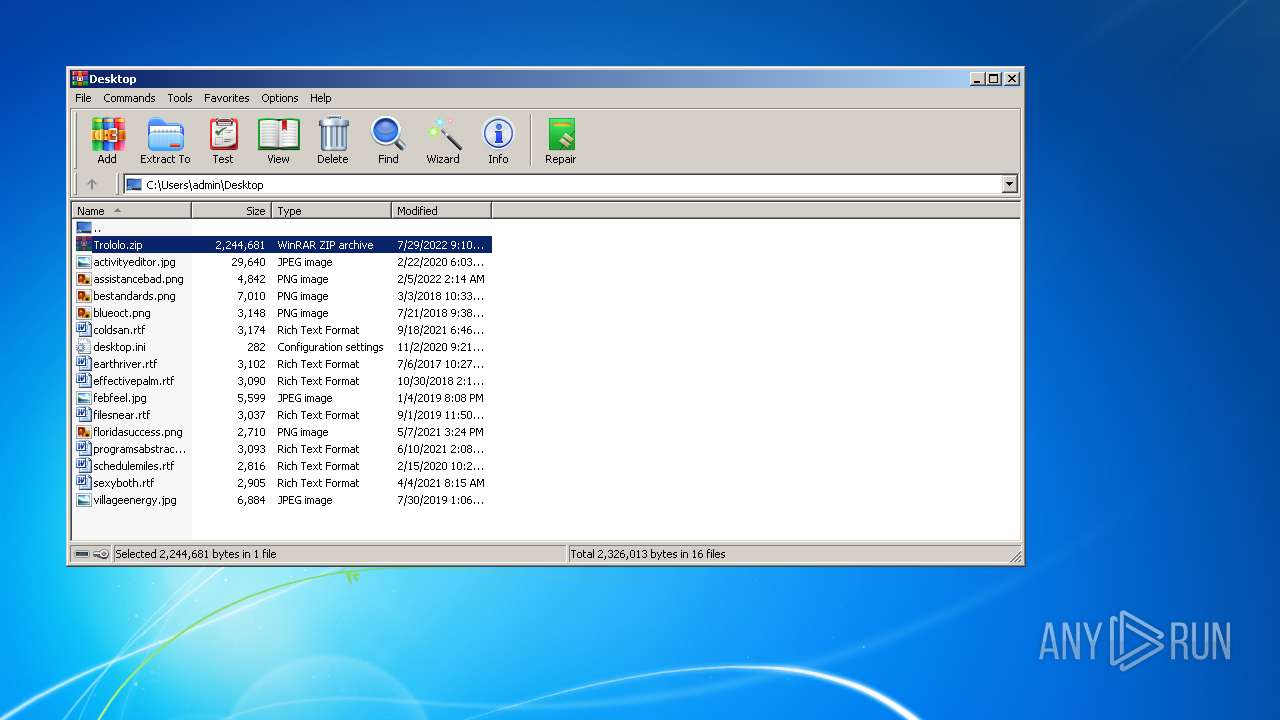
Task: Minimize the Desktop WinRAR window
Action: coord(977,78)
